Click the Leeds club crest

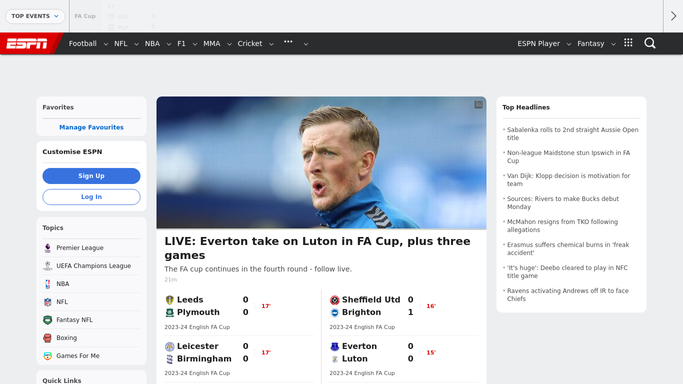coord(170,300)
